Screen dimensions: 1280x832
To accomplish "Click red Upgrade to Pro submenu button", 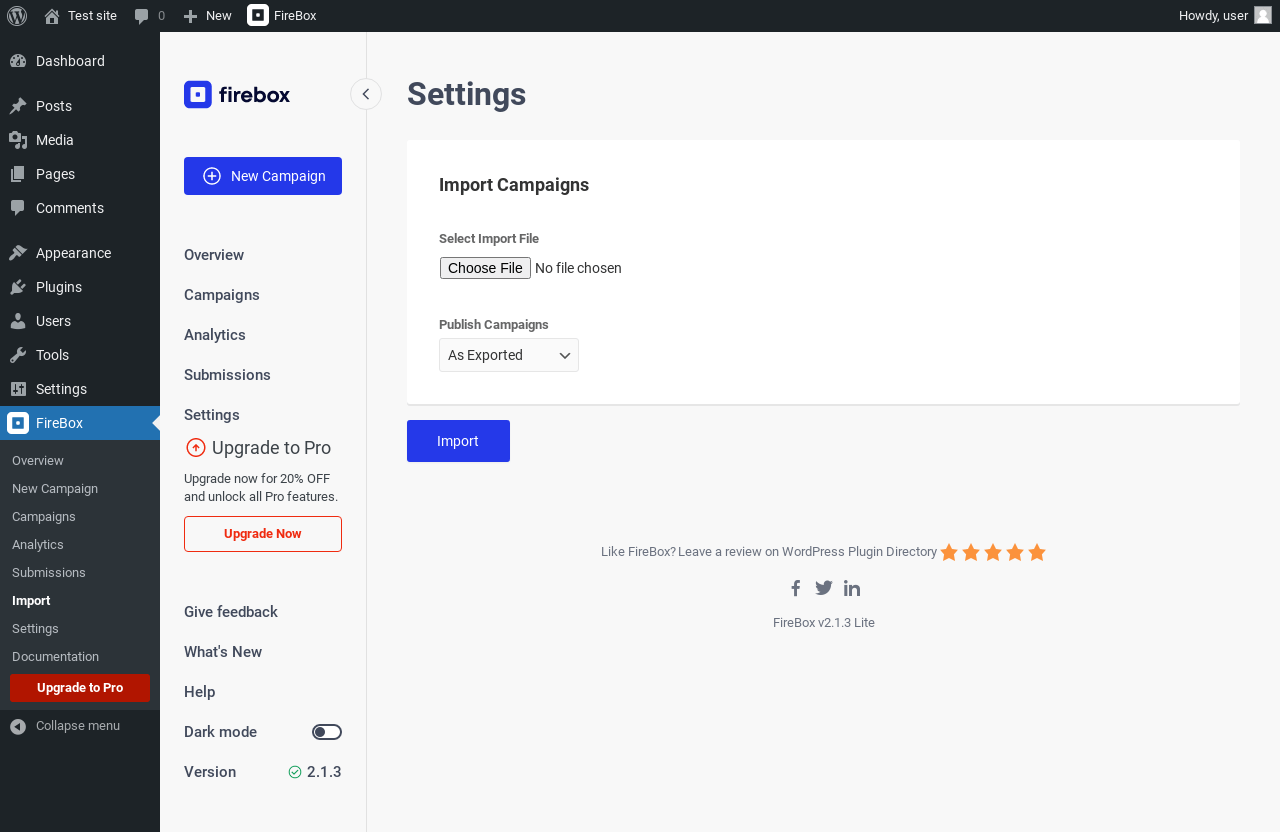I will pyautogui.click(x=80, y=688).
